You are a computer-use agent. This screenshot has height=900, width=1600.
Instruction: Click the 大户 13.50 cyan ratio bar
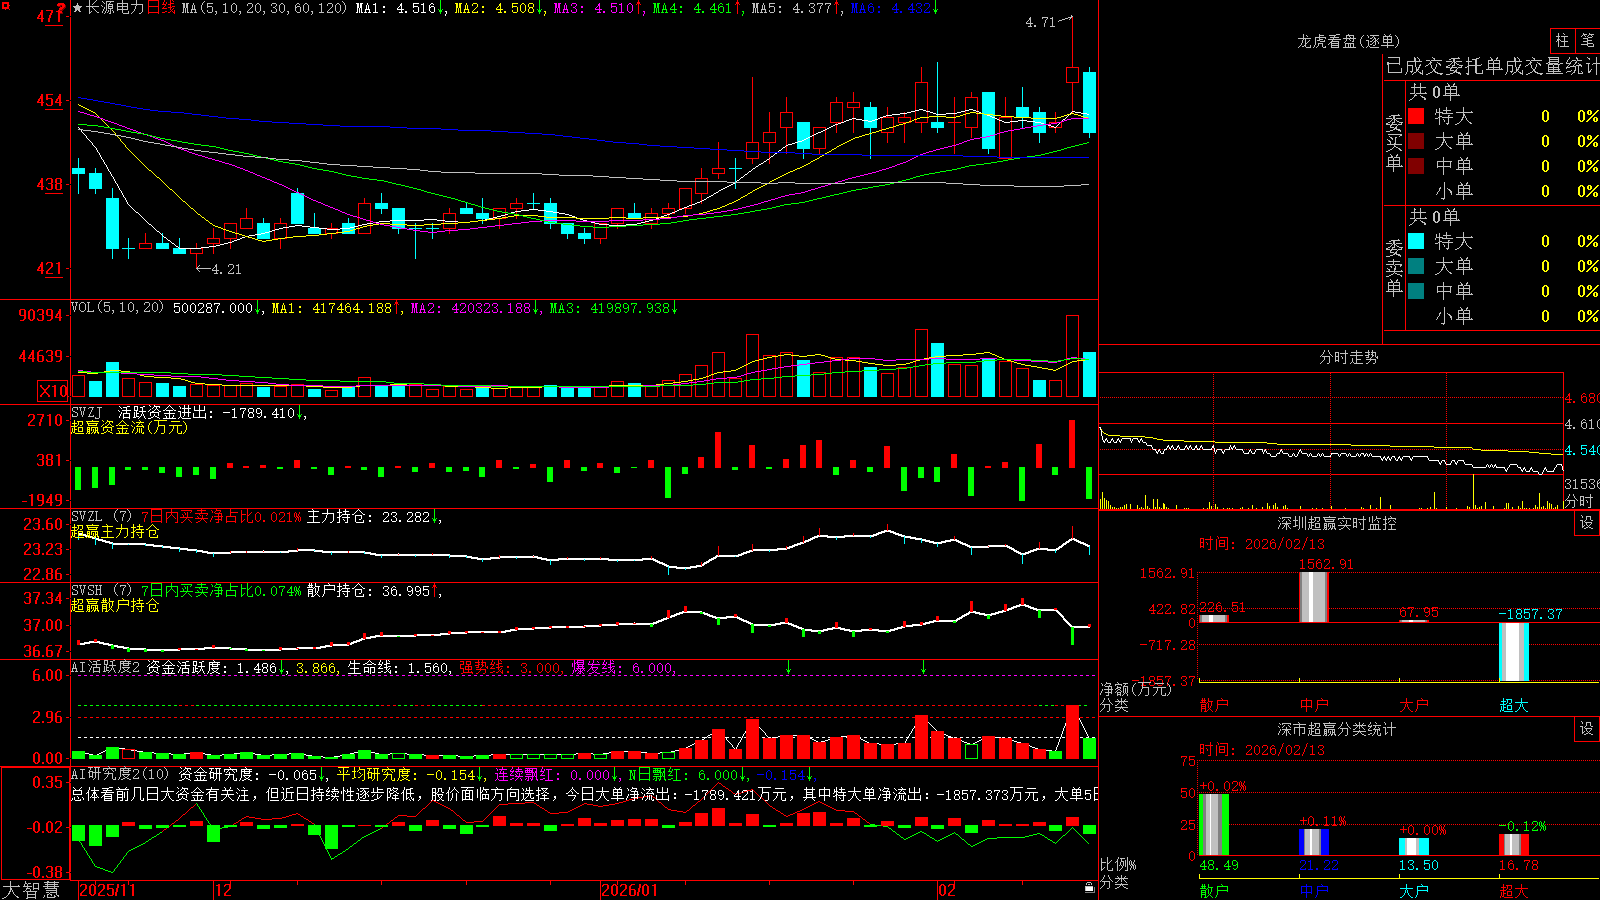point(1414,847)
